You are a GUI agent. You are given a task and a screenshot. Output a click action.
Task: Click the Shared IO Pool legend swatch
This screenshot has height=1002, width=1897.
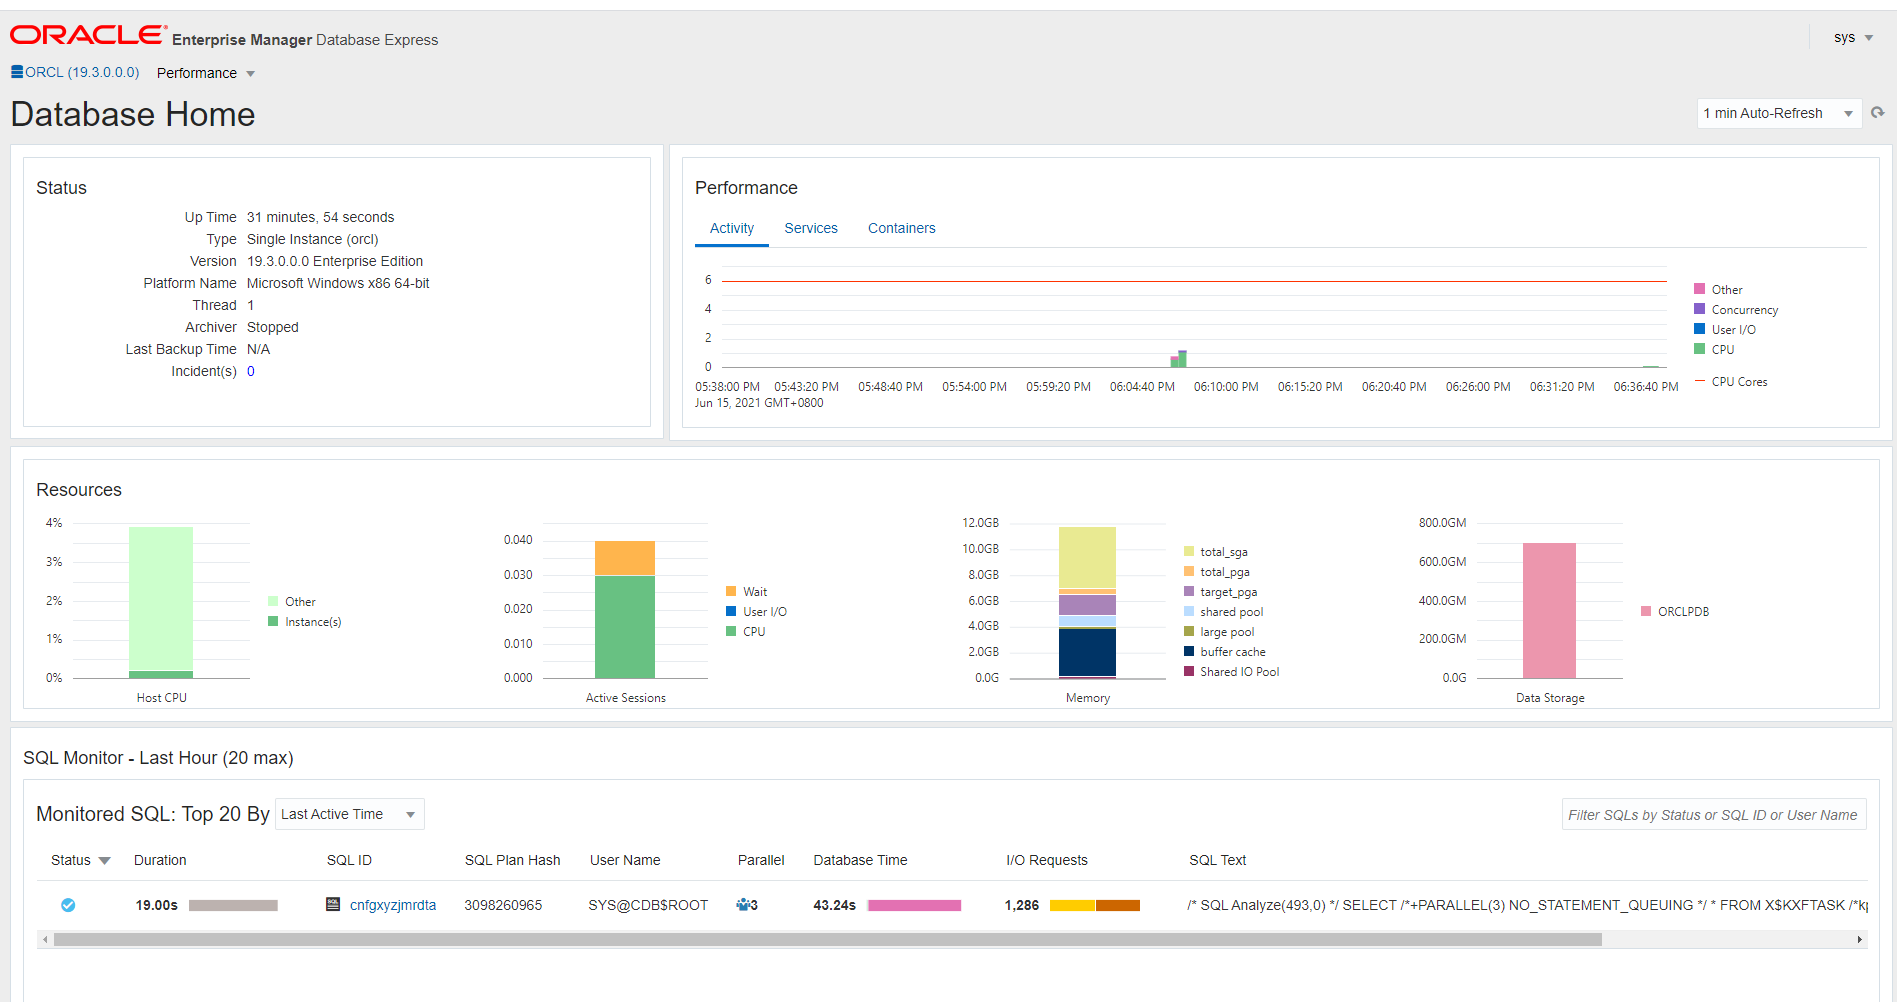[x=1189, y=671]
